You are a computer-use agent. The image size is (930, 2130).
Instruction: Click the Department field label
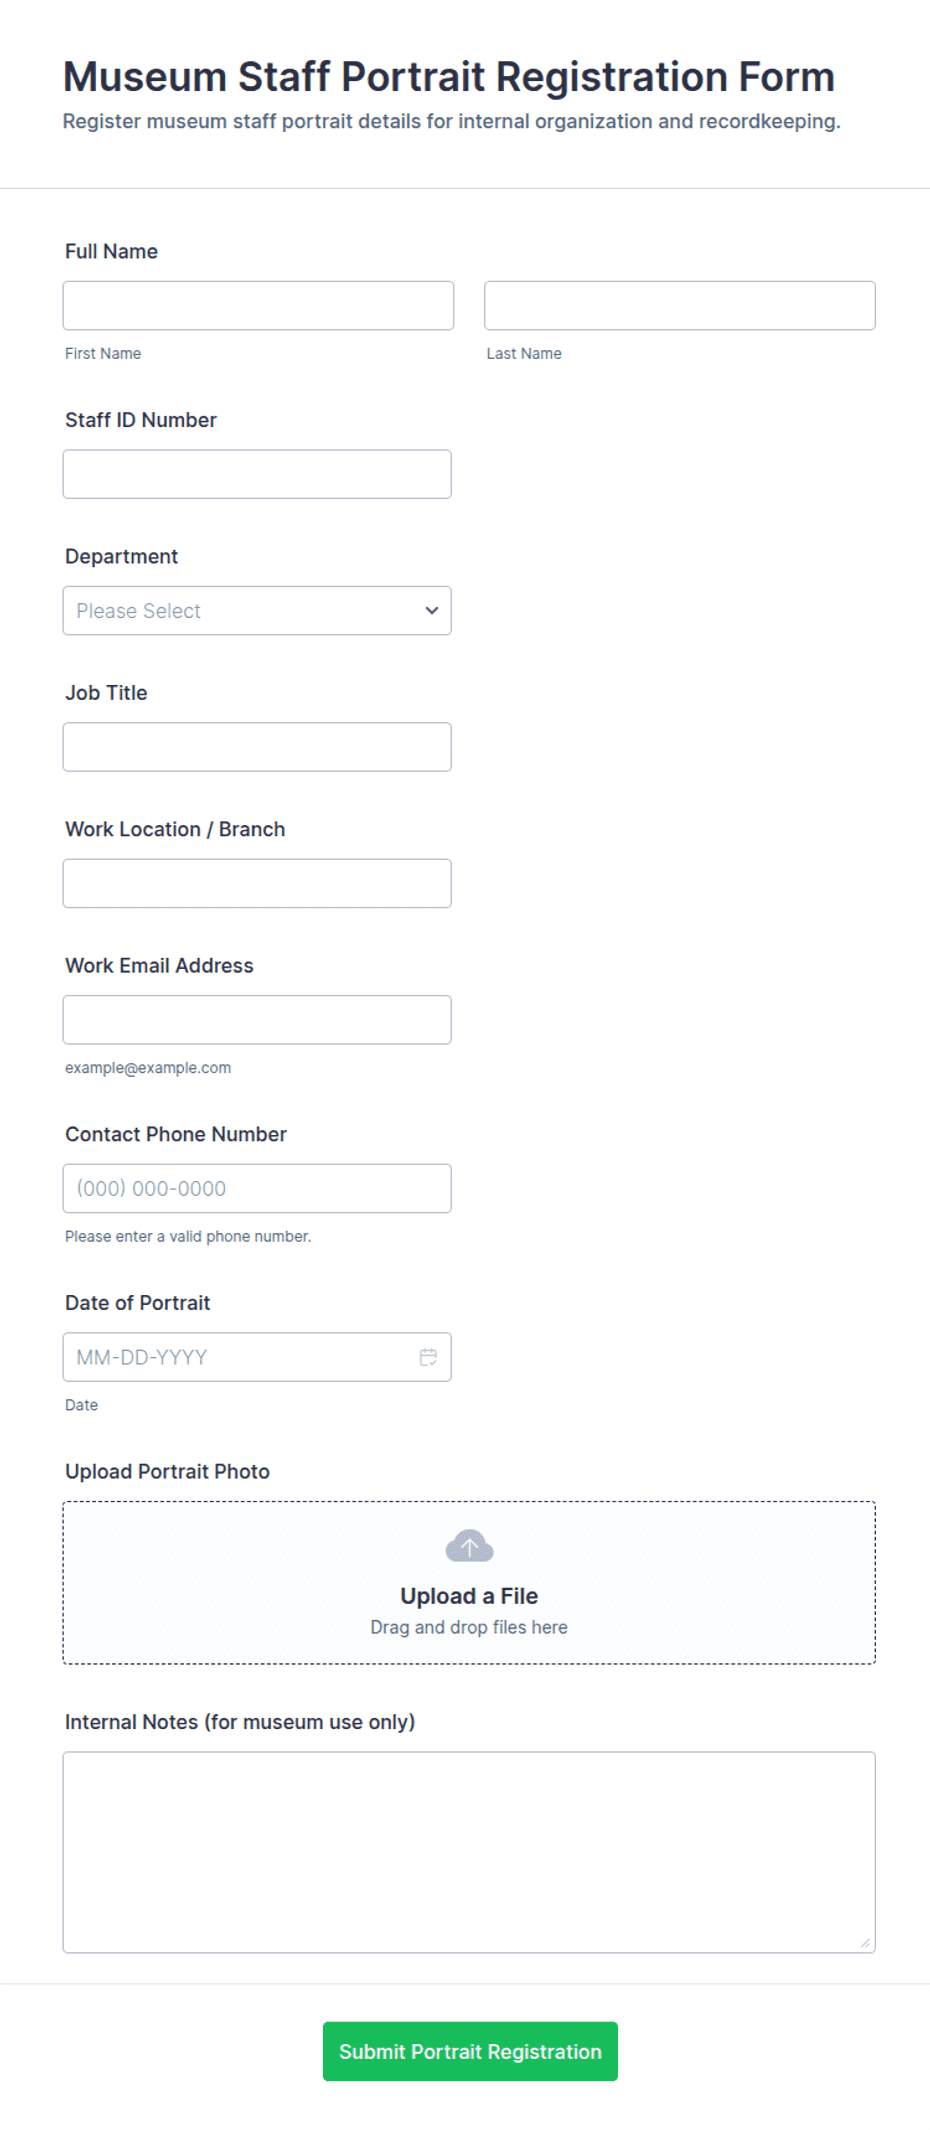[x=121, y=556]
